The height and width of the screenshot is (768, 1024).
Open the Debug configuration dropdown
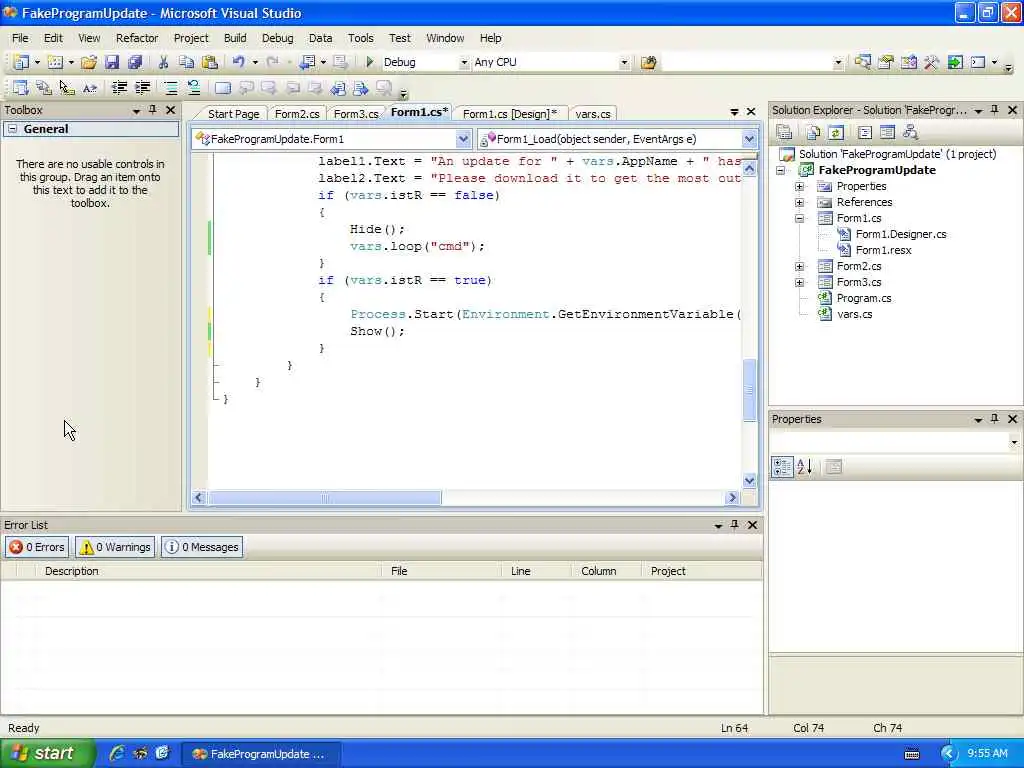[x=464, y=62]
